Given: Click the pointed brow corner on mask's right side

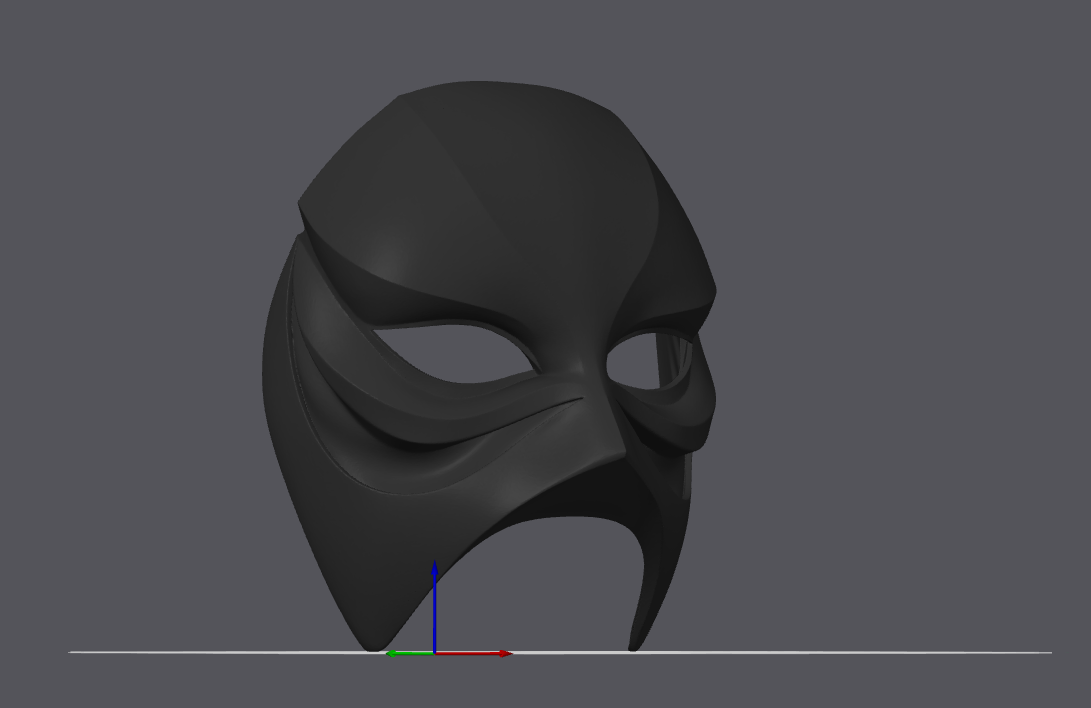Looking at the screenshot, I should [x=712, y=291].
